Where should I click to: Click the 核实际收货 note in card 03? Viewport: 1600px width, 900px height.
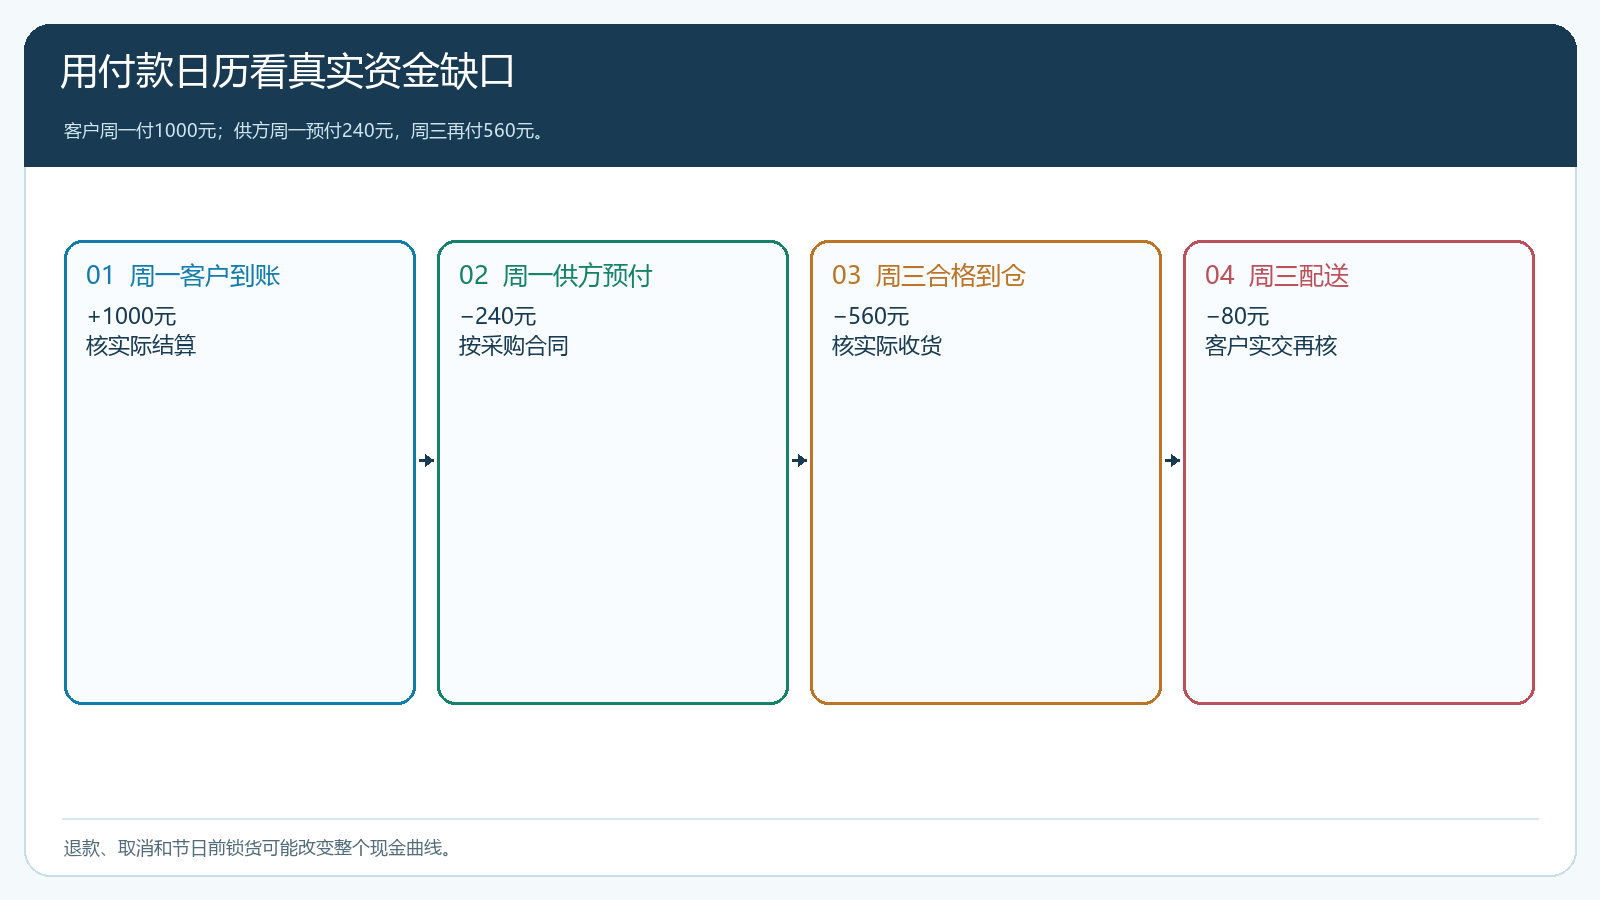[887, 346]
